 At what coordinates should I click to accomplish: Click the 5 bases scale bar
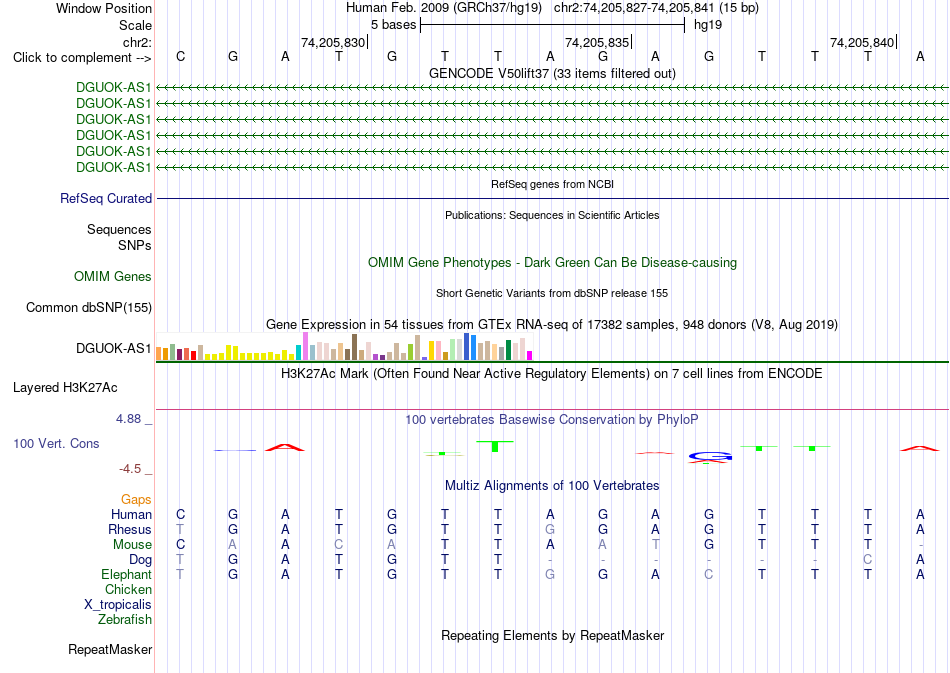553,25
